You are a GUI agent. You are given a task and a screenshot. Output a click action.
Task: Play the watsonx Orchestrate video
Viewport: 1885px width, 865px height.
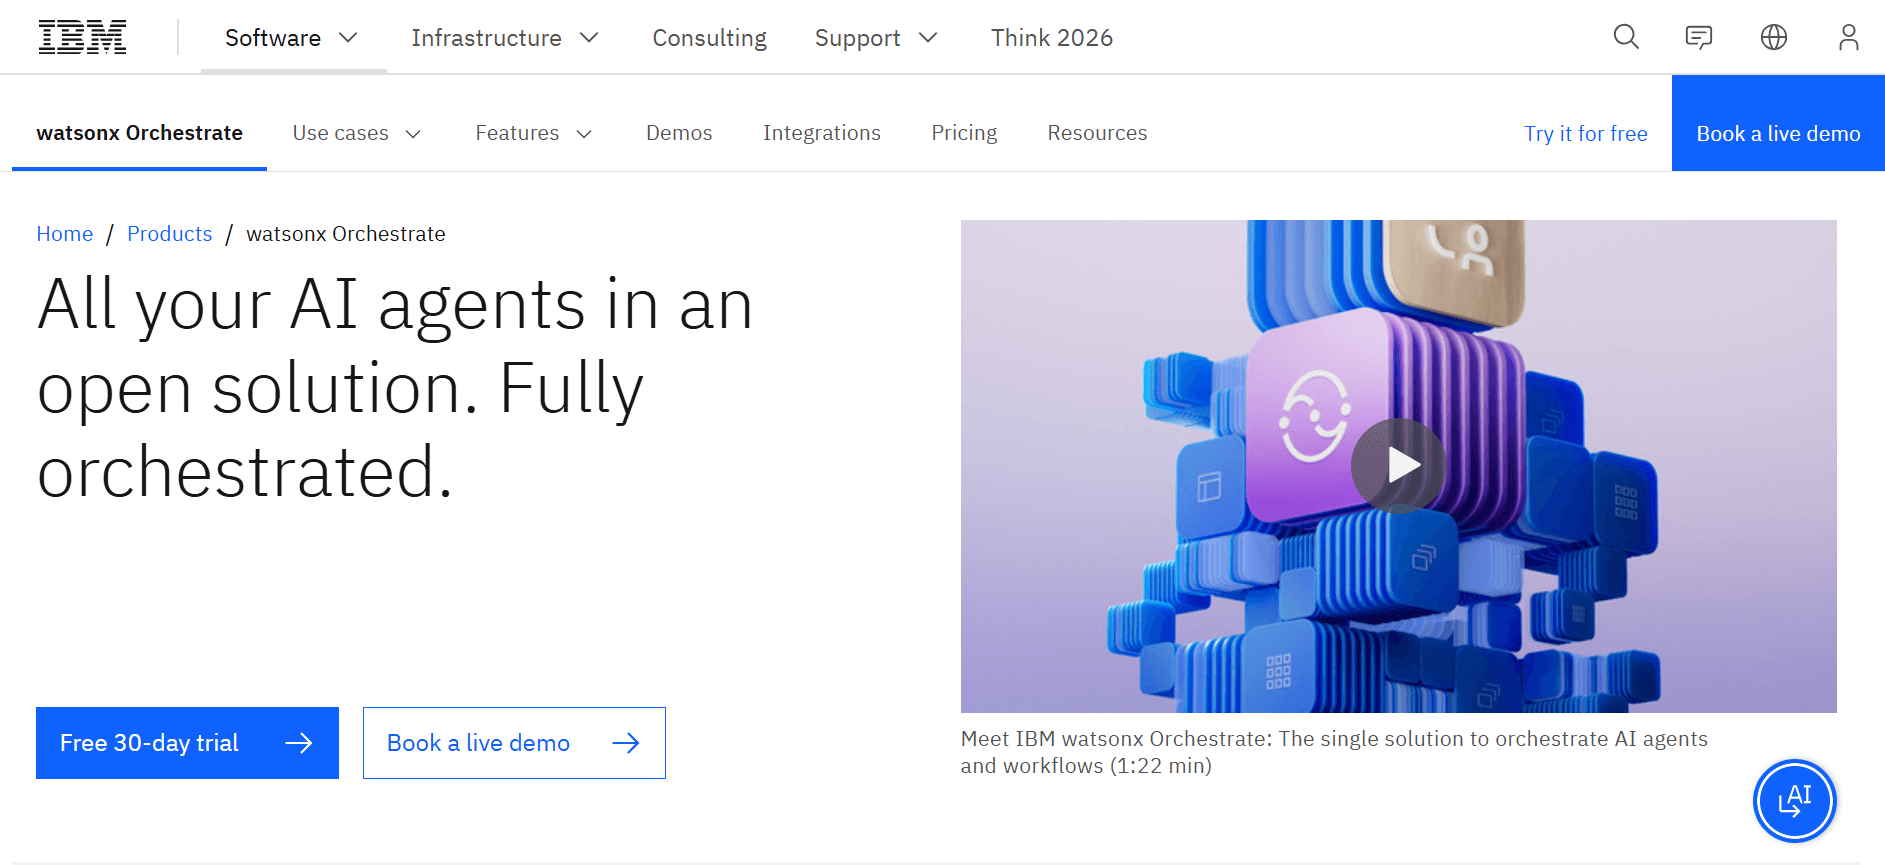1399,465
